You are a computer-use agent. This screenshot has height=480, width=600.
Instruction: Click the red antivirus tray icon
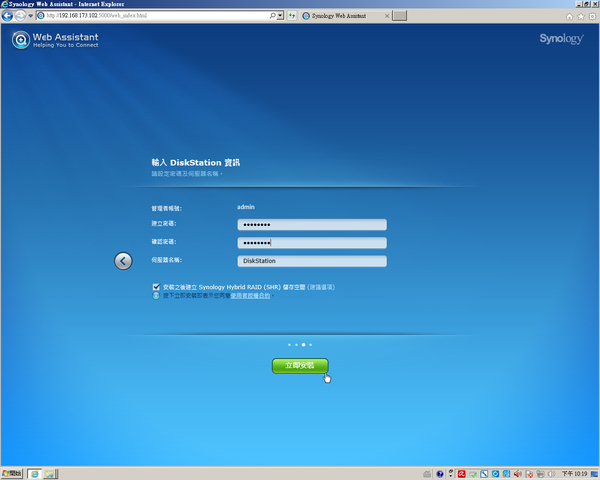461,474
